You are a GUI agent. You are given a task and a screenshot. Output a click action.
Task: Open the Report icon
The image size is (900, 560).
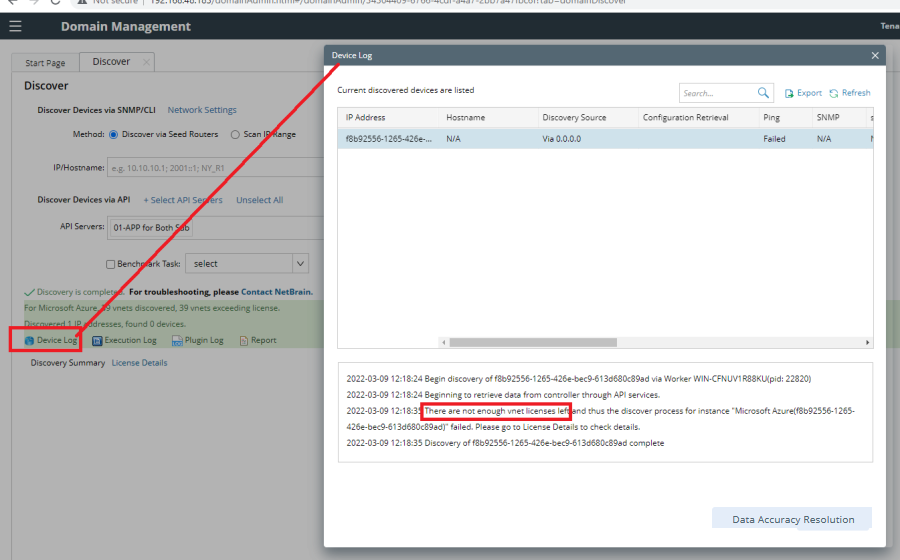(x=244, y=341)
